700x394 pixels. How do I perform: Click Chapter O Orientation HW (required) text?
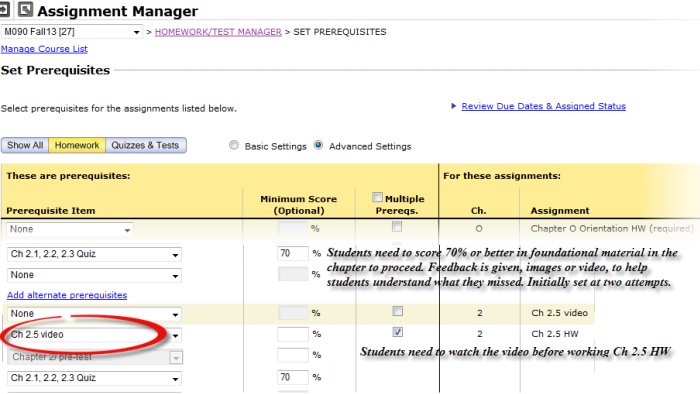pos(612,228)
